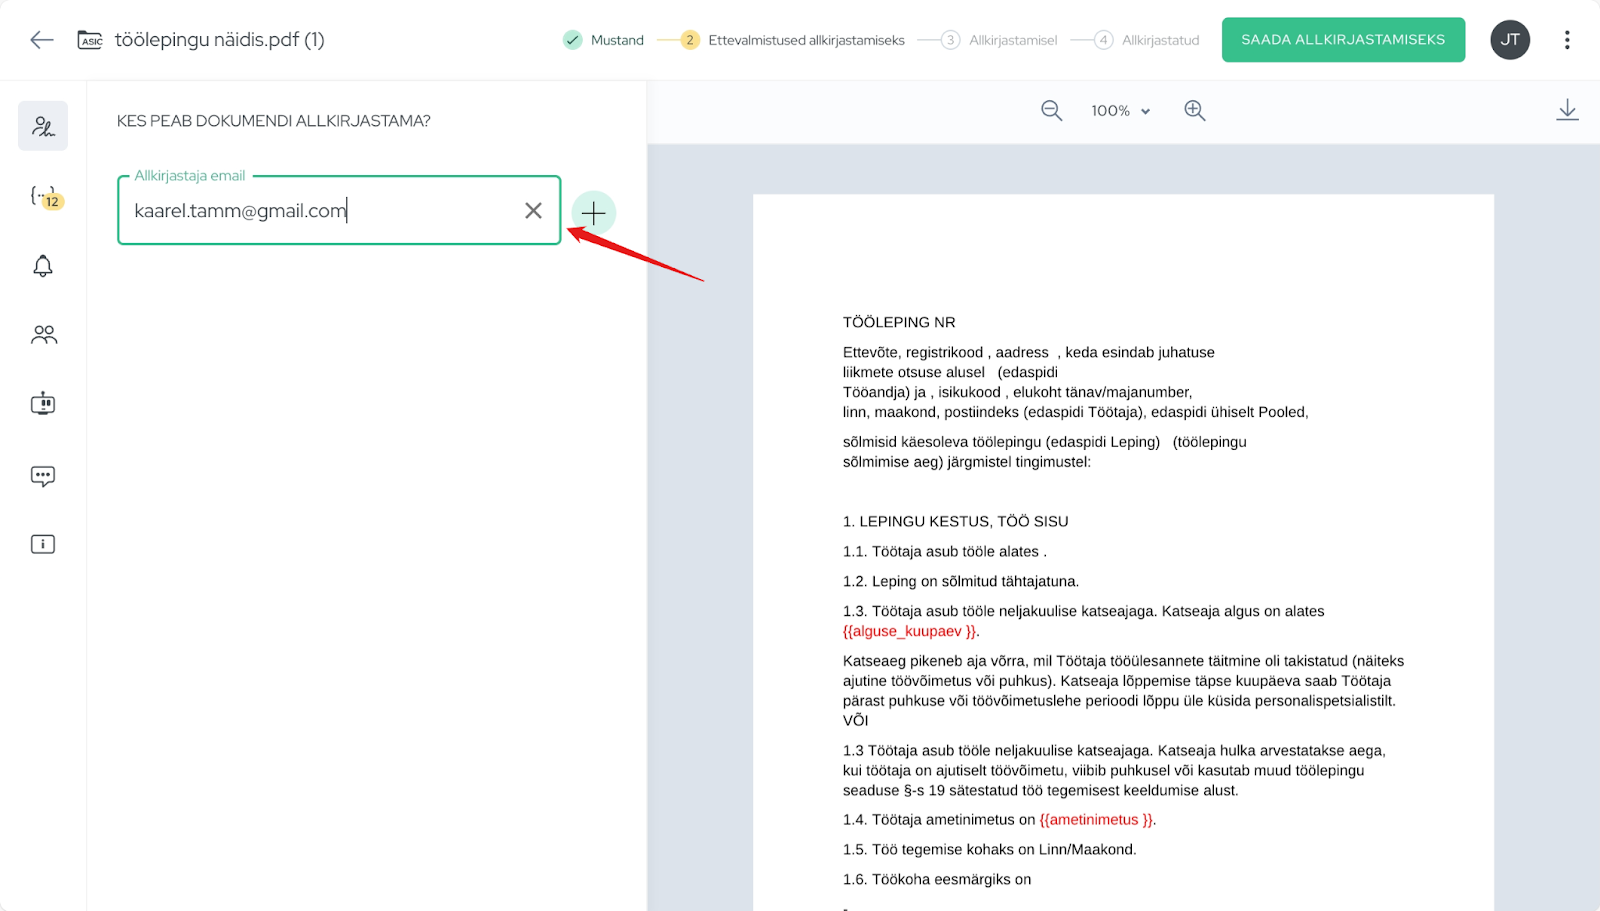Clear the signer email field
This screenshot has width=1600, height=911.
[x=533, y=211]
